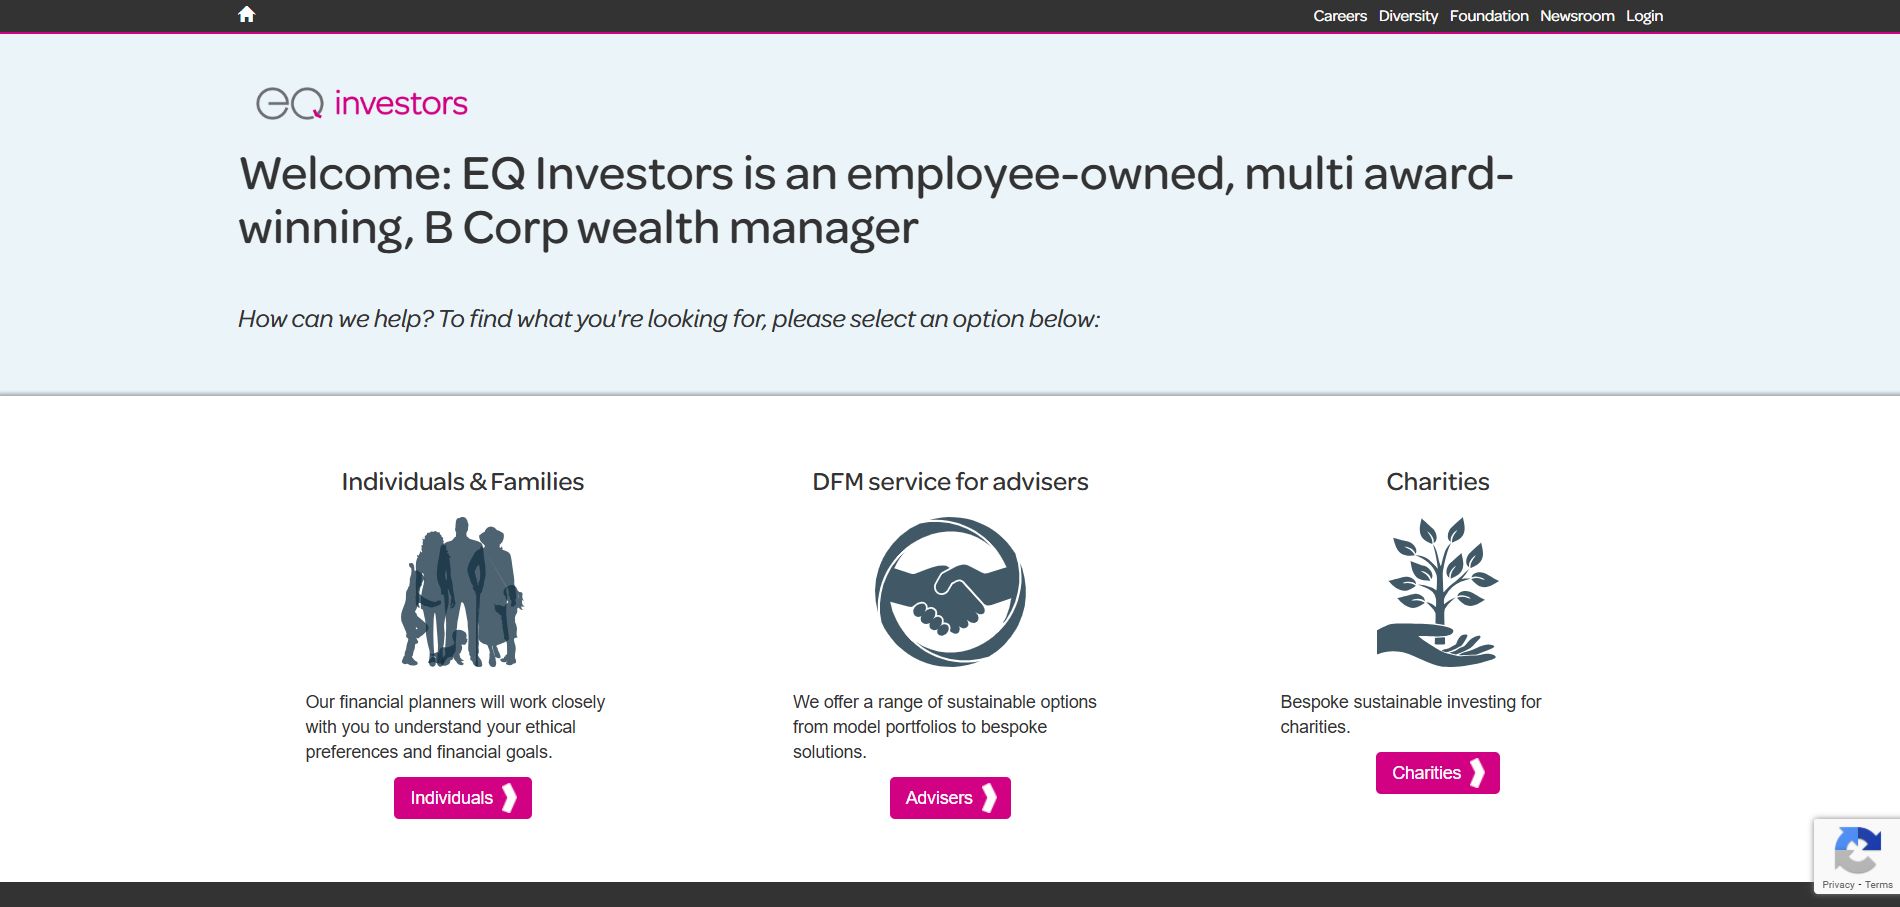Viewport: 1900px width, 907px height.
Task: Click the arrow icon inside Advisers button
Action: (991, 797)
